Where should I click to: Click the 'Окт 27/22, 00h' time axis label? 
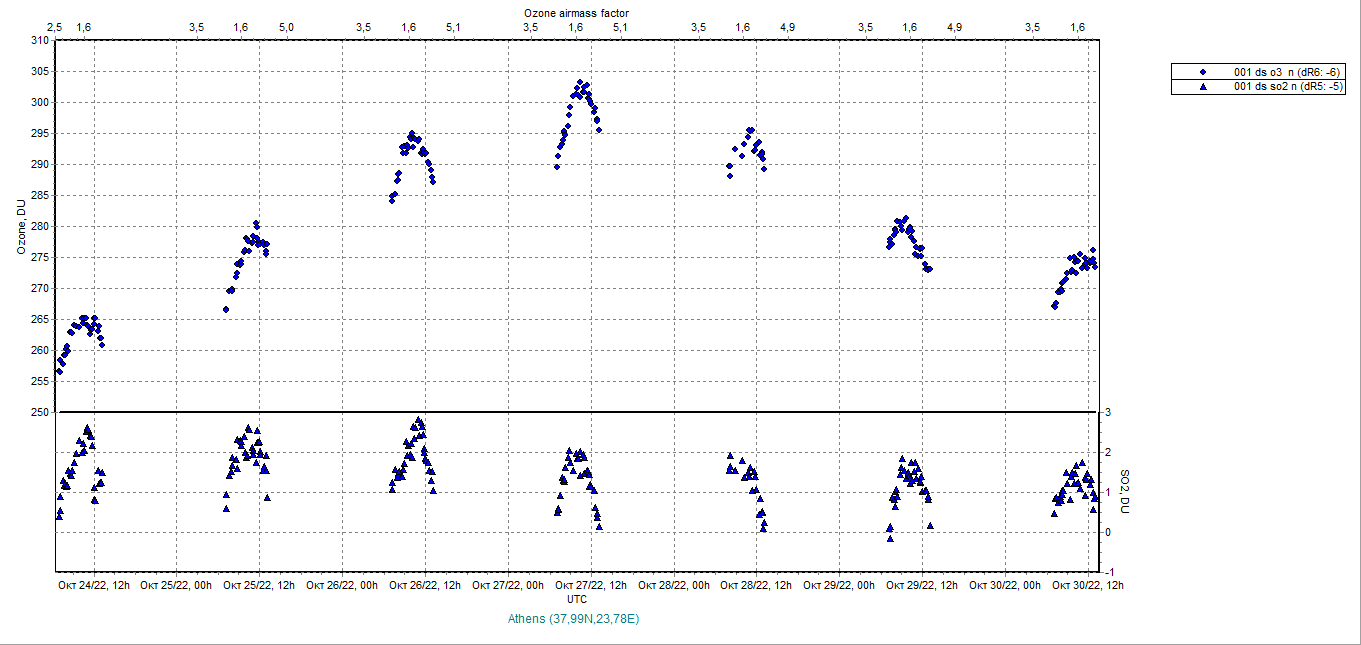click(508, 585)
